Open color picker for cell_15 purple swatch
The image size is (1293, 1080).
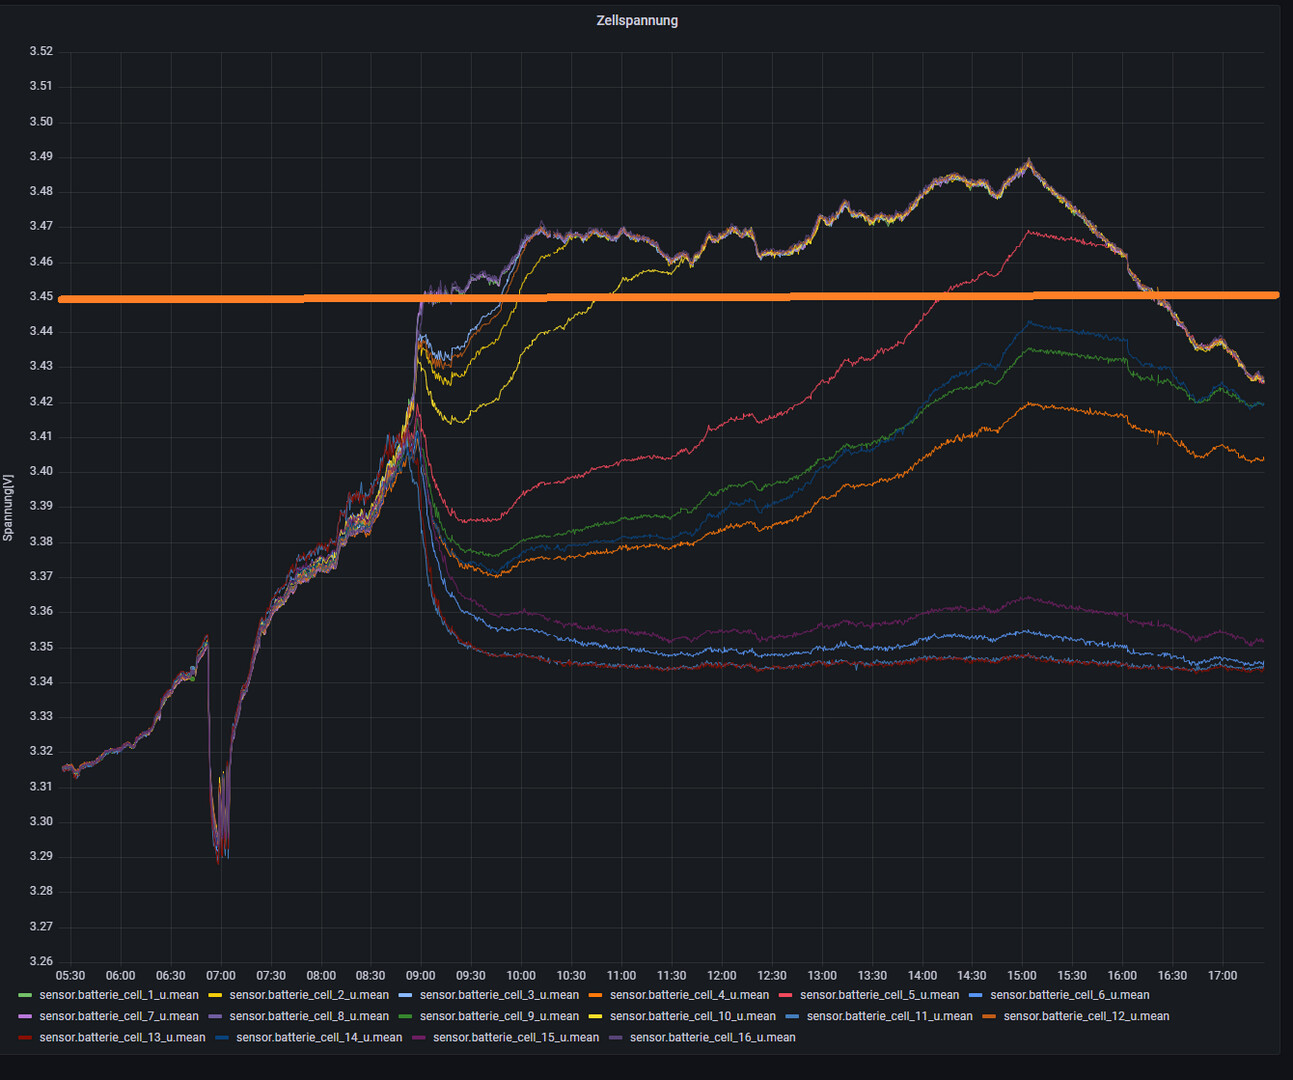419,1037
